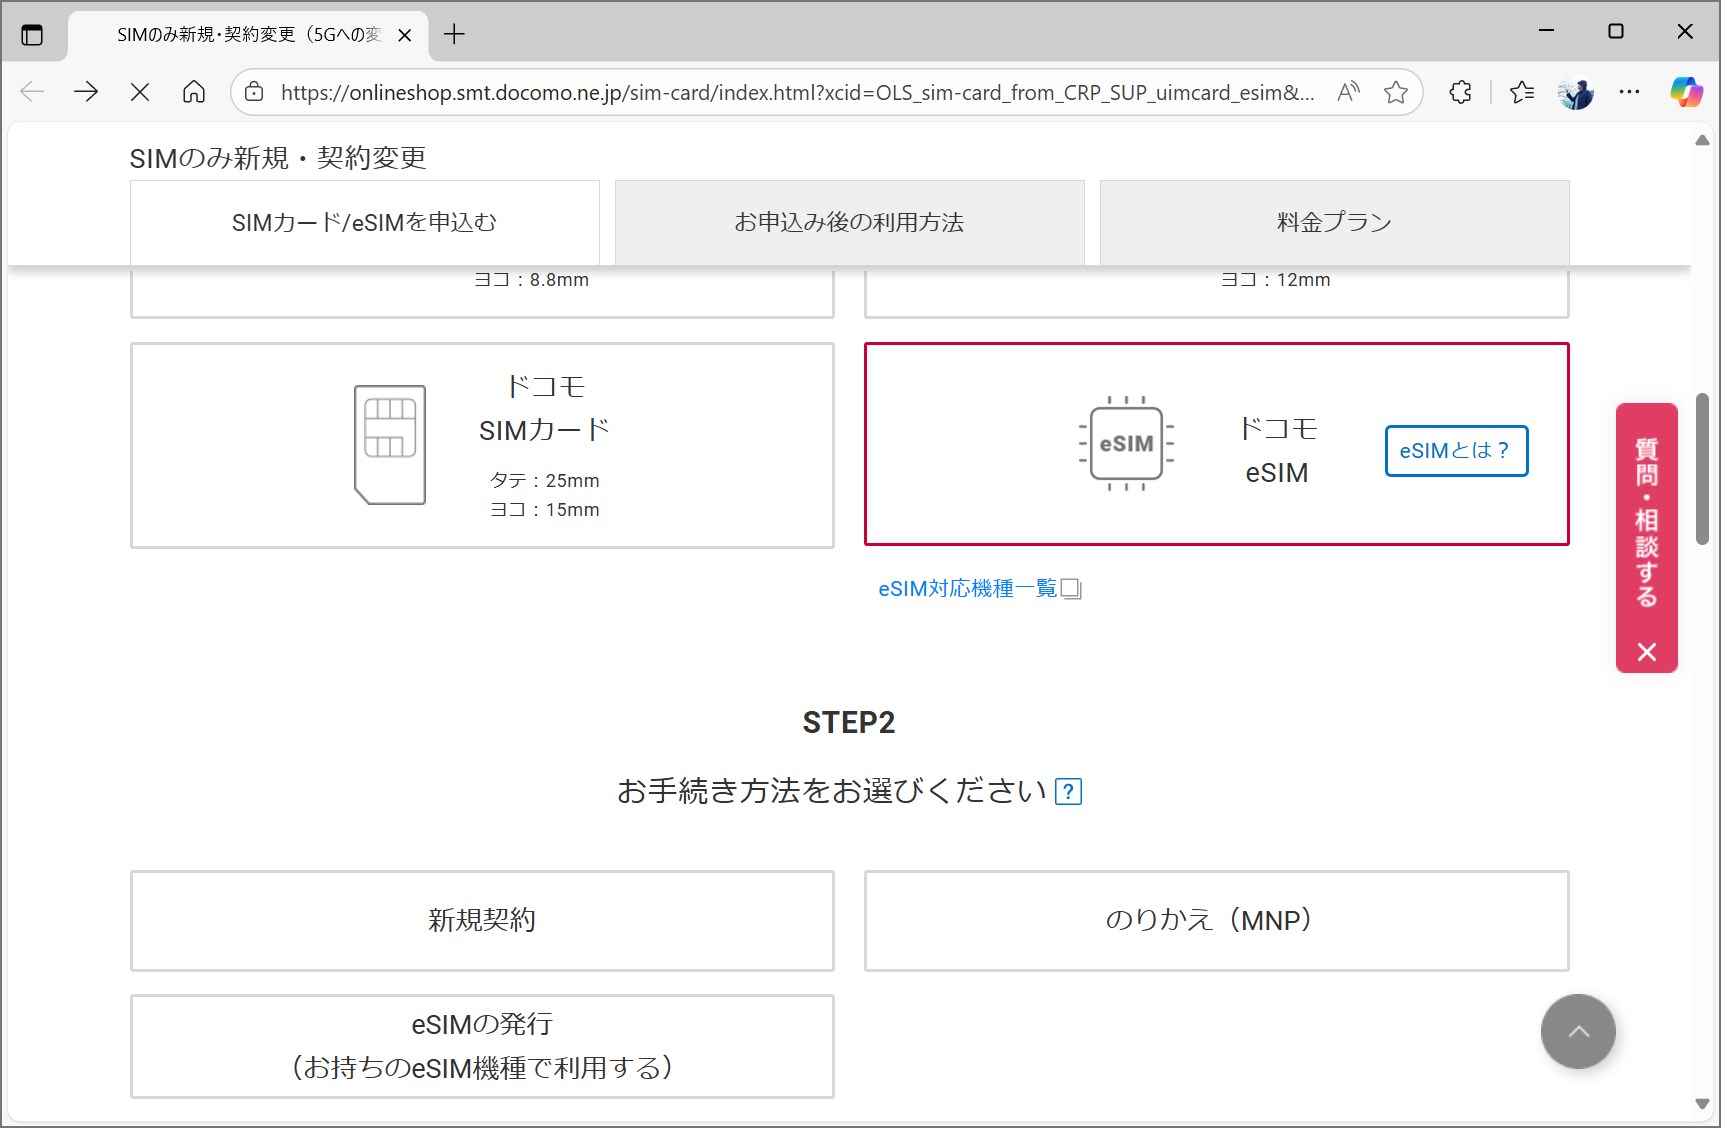Click the browser back arrow
1721x1128 pixels.
[x=32, y=92]
